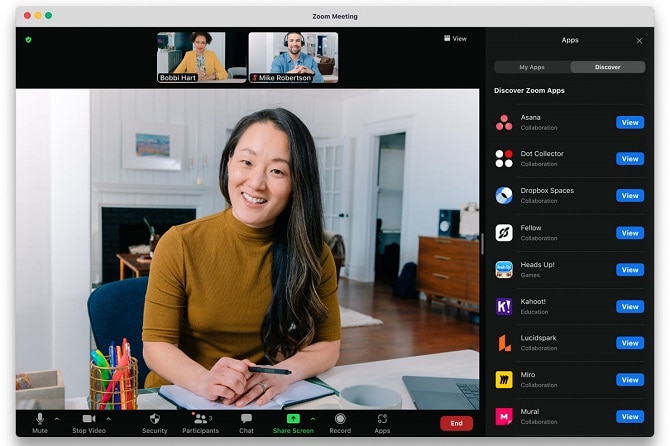The image size is (670, 446).
Task: Click the green encryption shield icon
Action: coord(29,39)
